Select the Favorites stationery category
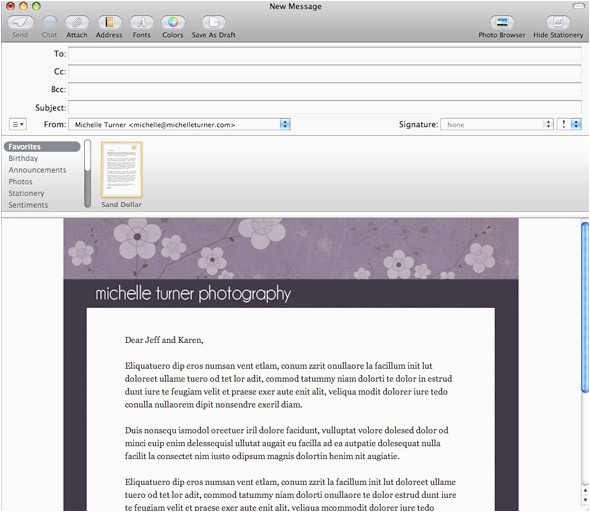Image resolution: width=590 pixels, height=512 pixels. (x=42, y=147)
